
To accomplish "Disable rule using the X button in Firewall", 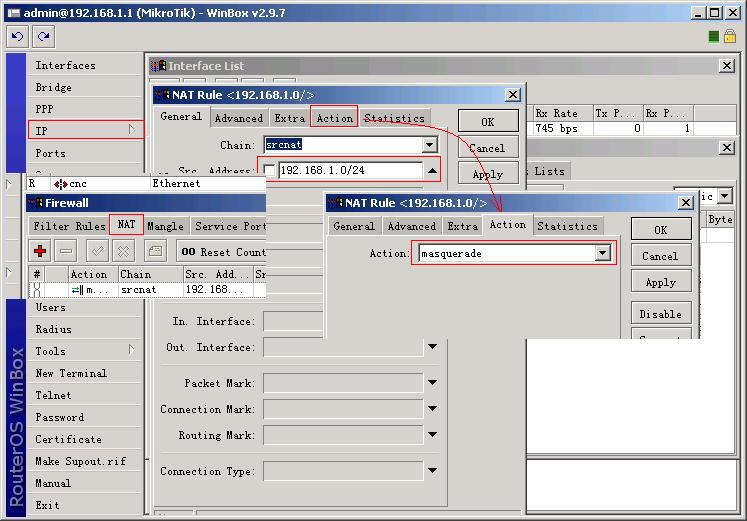I will pos(123,251).
